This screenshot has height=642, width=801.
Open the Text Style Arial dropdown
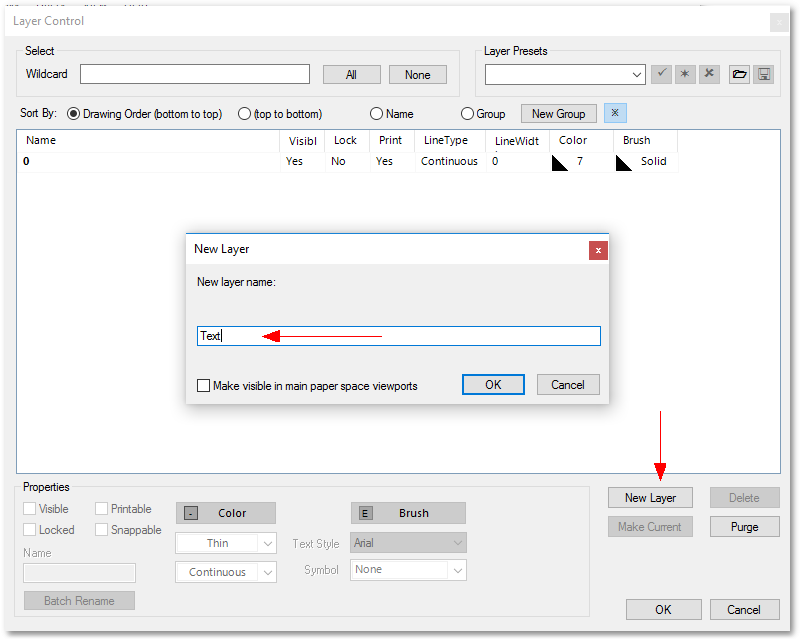[458, 543]
